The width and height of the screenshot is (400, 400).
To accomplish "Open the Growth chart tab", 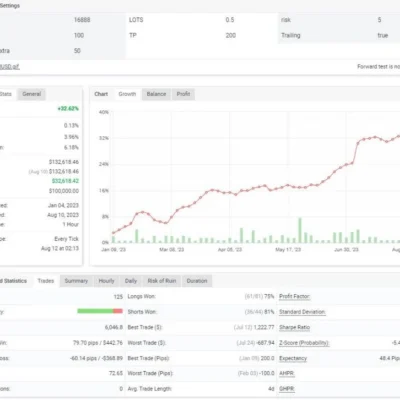I will tap(127, 94).
